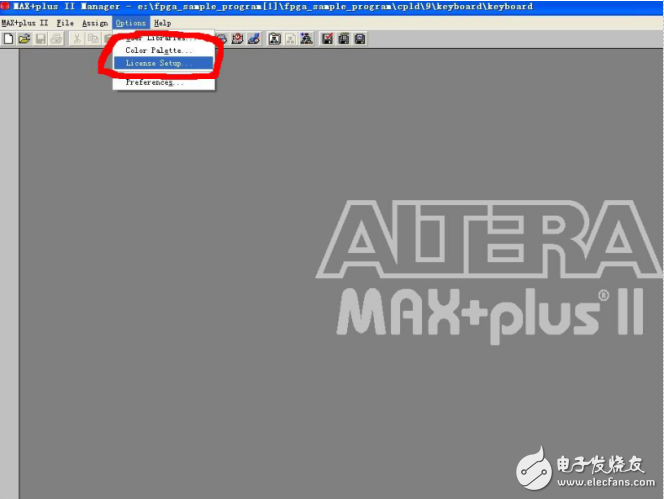Open the MAX+plus II menu
This screenshot has height=499, width=664.
tap(24, 22)
